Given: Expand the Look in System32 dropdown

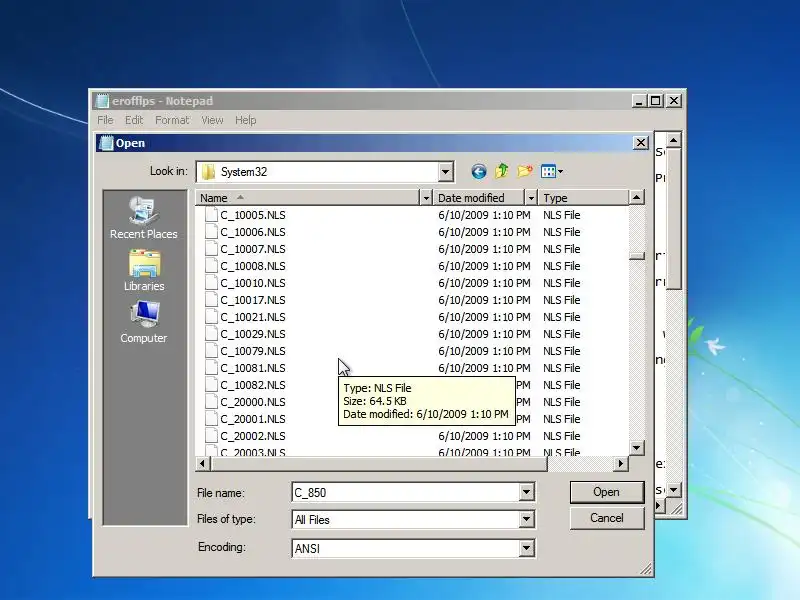Looking at the screenshot, I should click(445, 172).
